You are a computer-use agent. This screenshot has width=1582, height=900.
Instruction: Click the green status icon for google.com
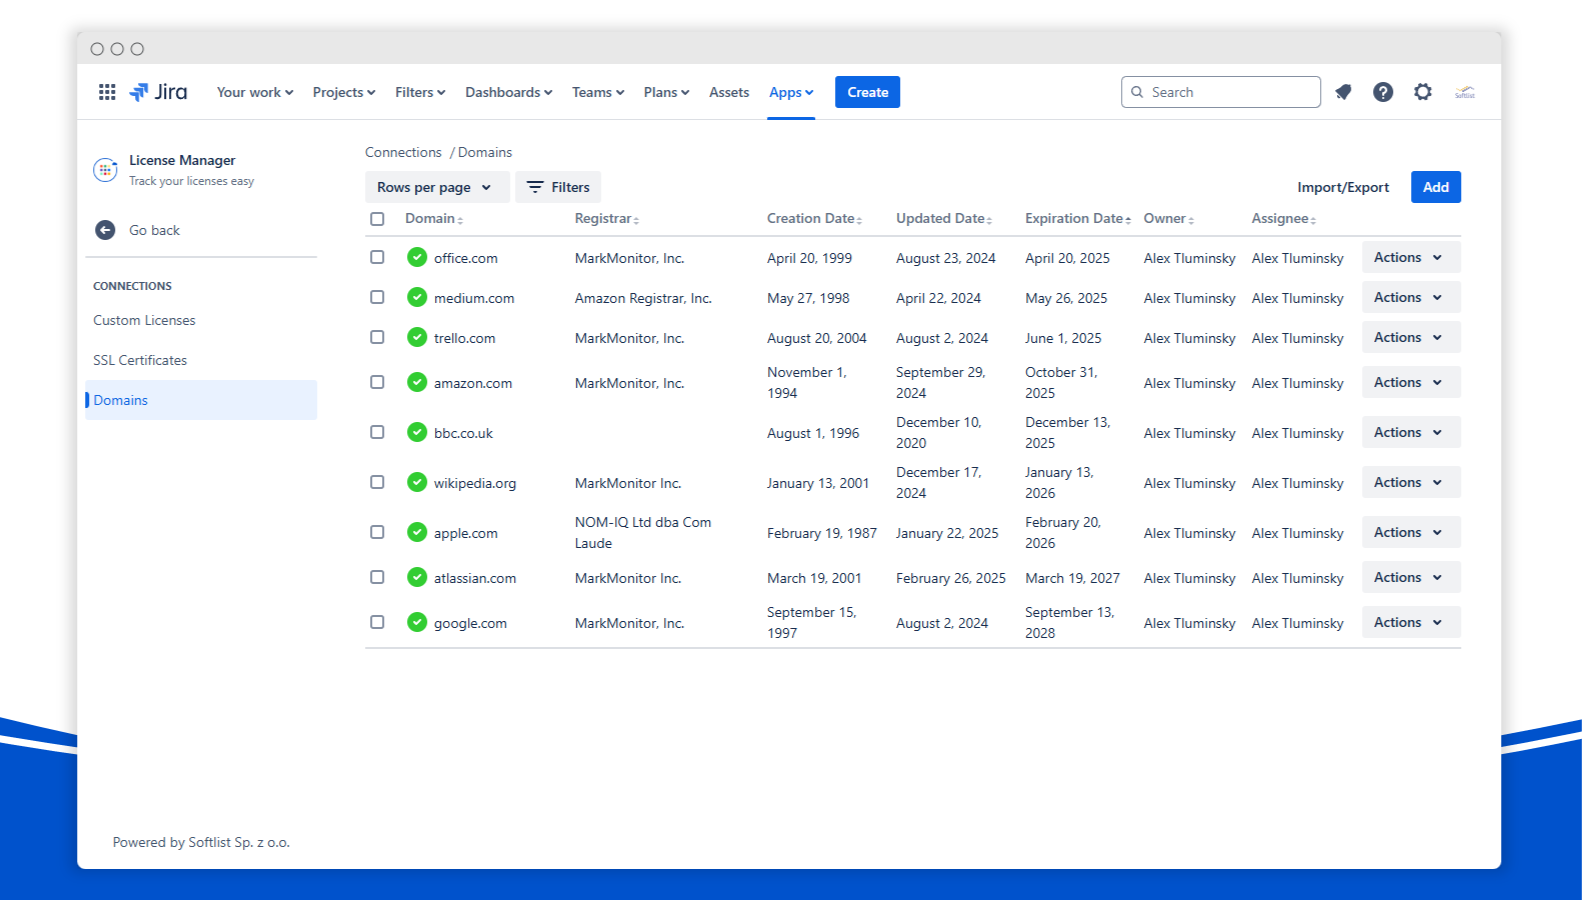(417, 622)
